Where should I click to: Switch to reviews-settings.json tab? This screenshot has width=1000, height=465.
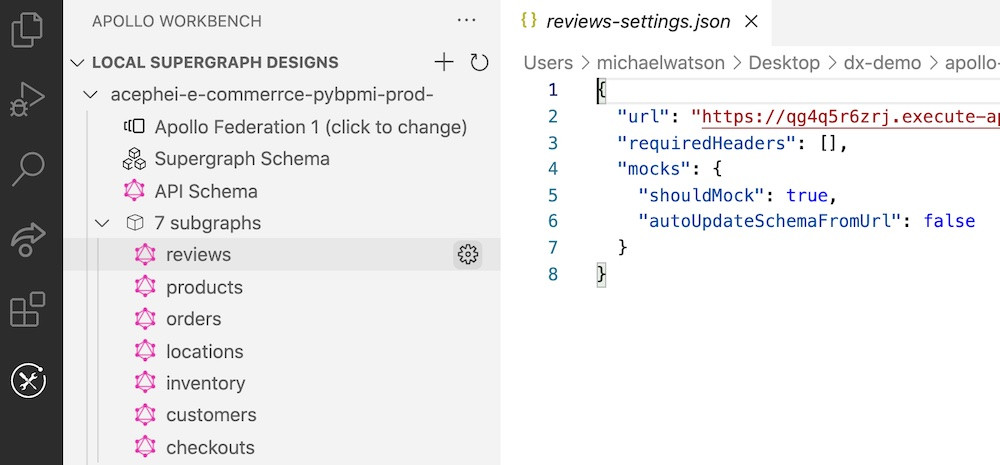(638, 21)
